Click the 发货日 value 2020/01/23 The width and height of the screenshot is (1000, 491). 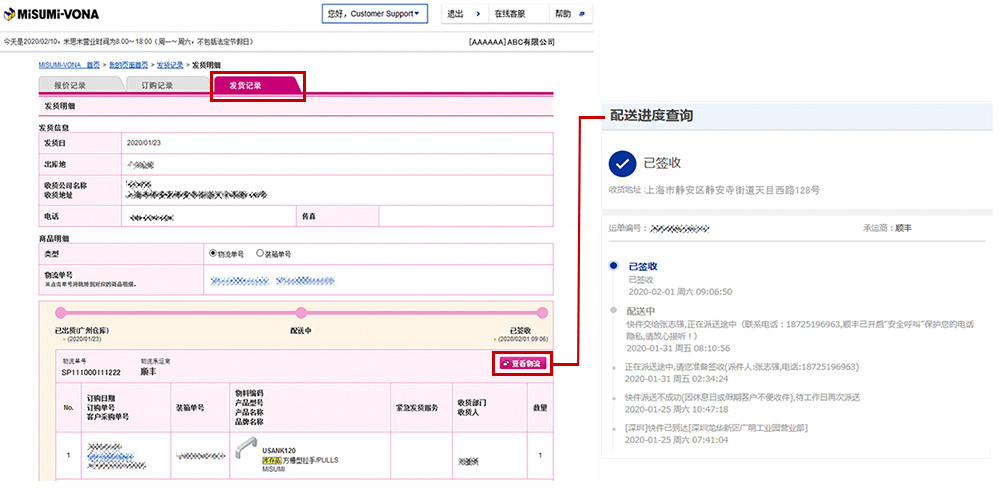(144, 143)
